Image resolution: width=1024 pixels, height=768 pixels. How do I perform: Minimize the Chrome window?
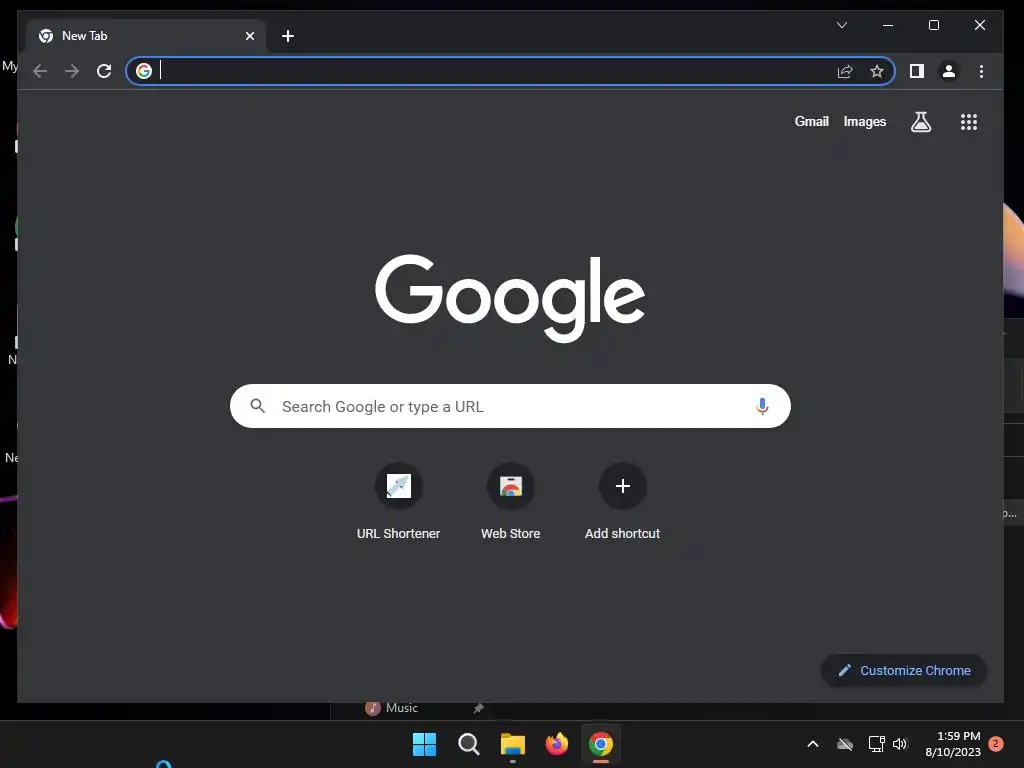point(888,25)
